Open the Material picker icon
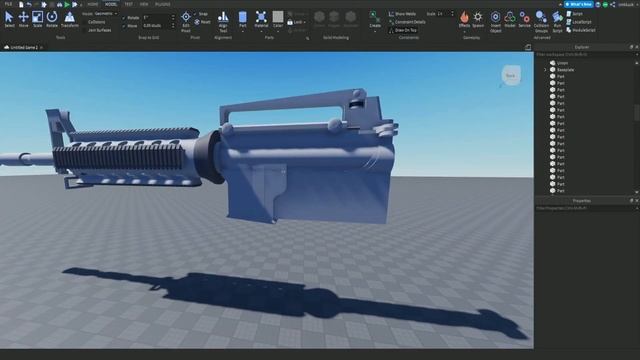 (261, 17)
